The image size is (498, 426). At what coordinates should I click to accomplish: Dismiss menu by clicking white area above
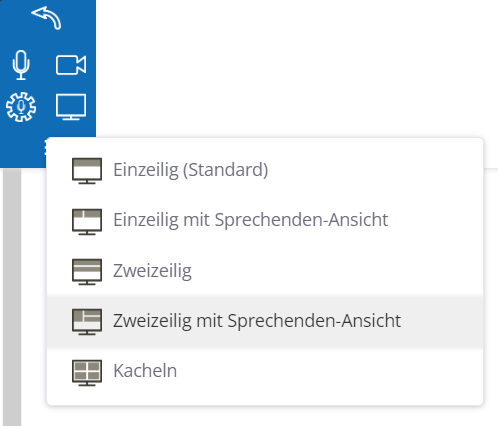click(x=297, y=67)
